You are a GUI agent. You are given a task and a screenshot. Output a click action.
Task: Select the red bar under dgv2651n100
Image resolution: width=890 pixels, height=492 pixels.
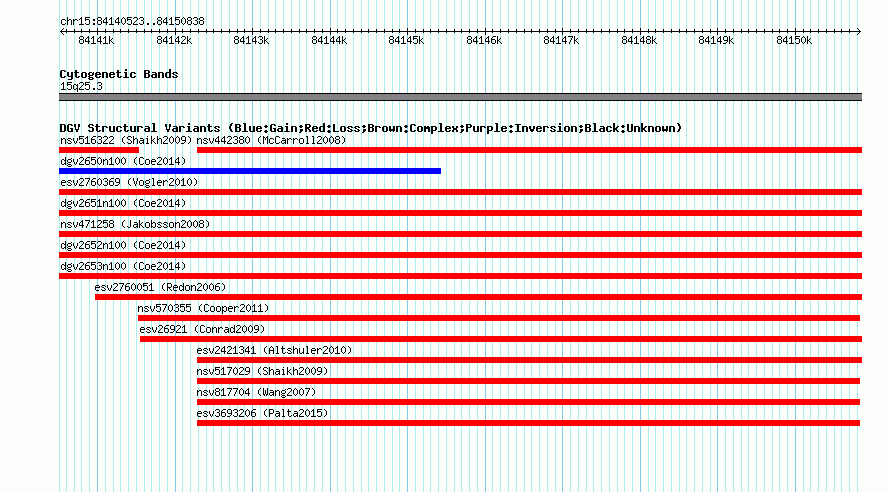(x=460, y=213)
